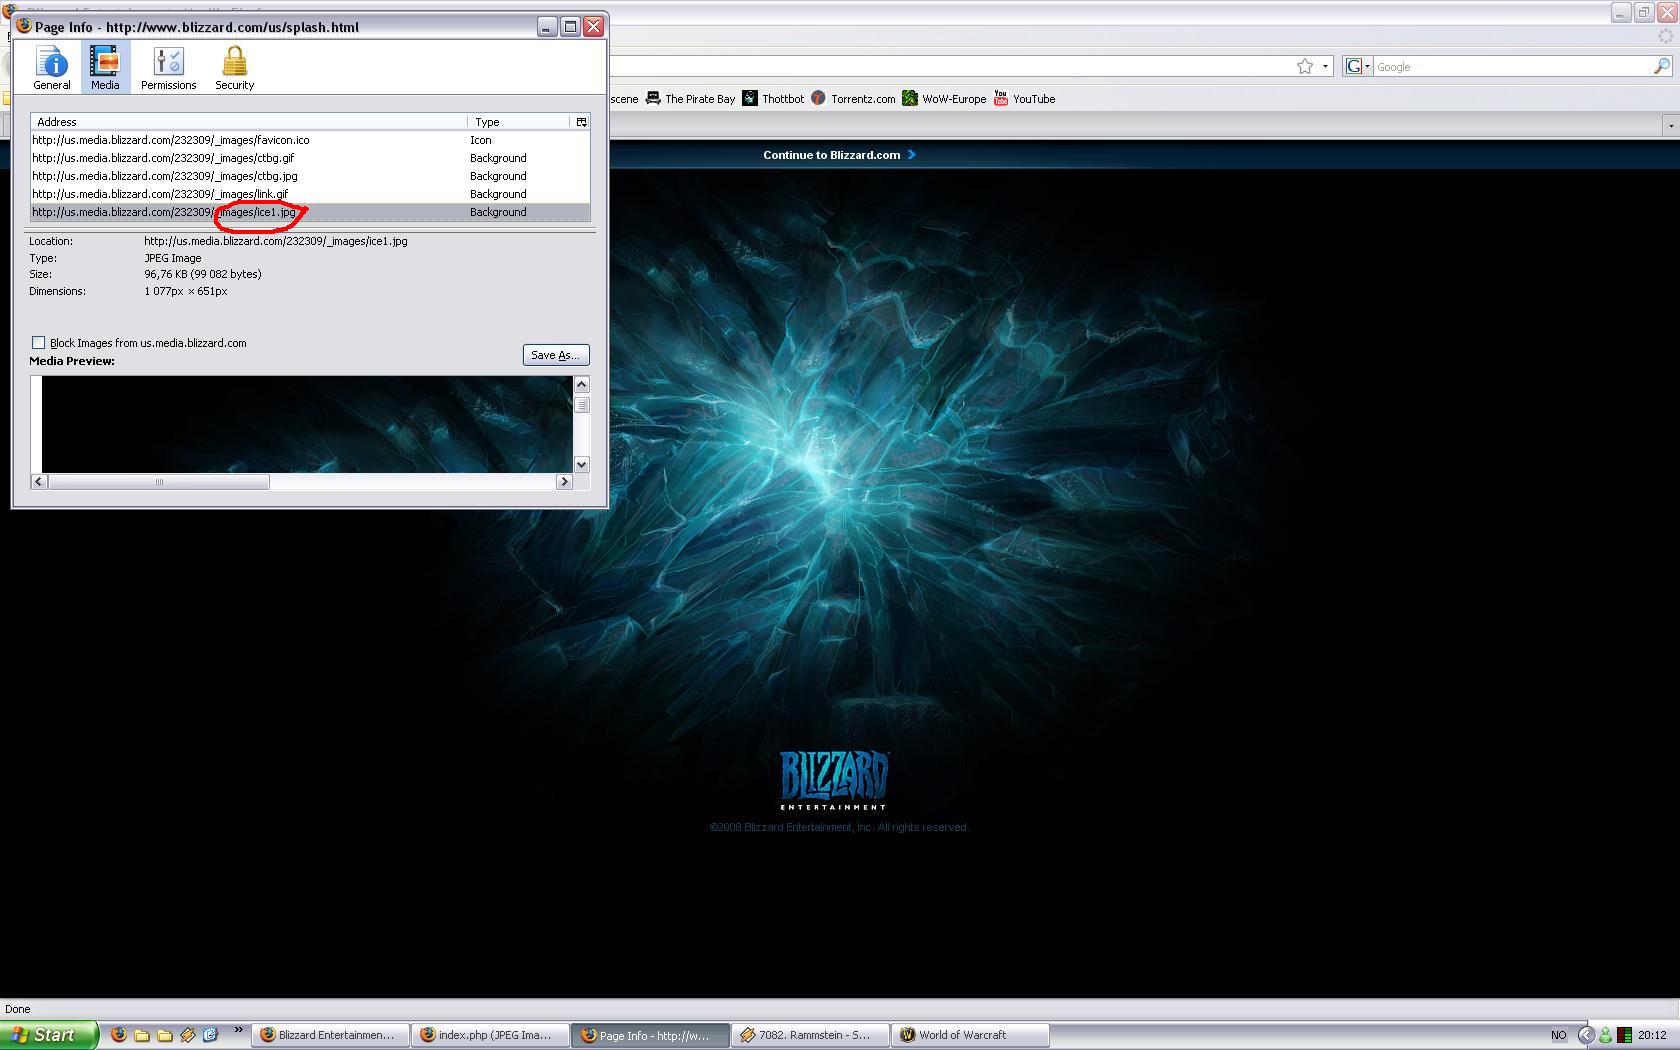This screenshot has height=1050, width=1680.
Task: Switch to the Blizzard Entertainment taskbar window
Action: click(330, 1035)
